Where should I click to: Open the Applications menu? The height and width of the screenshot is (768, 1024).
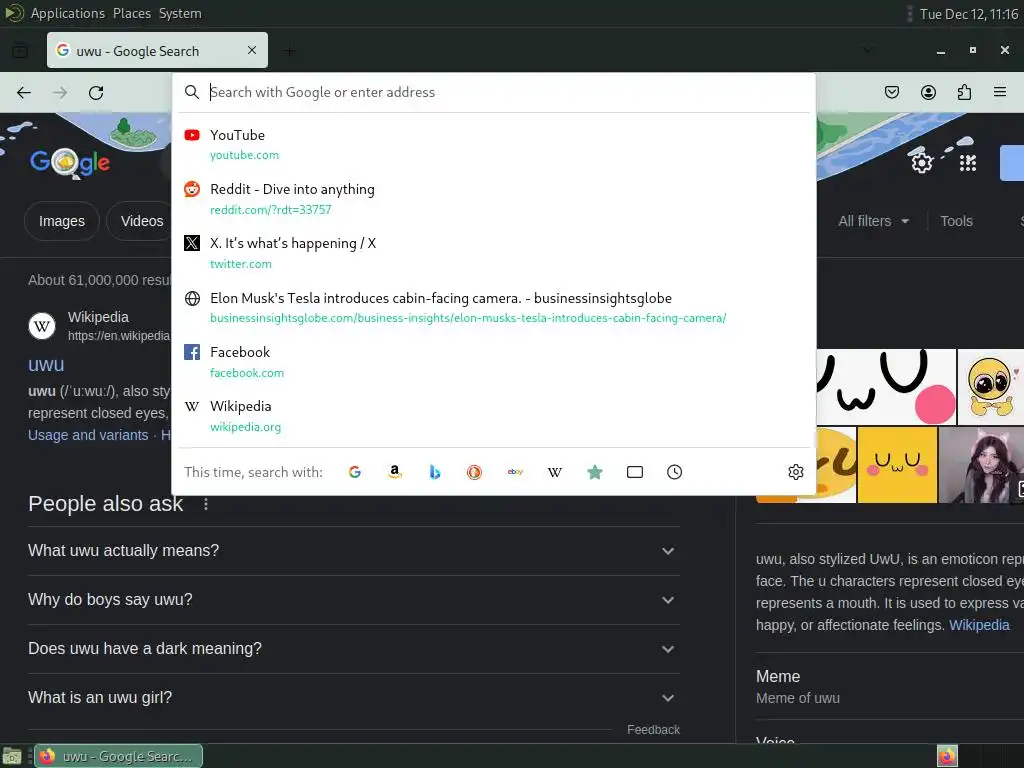coord(67,13)
